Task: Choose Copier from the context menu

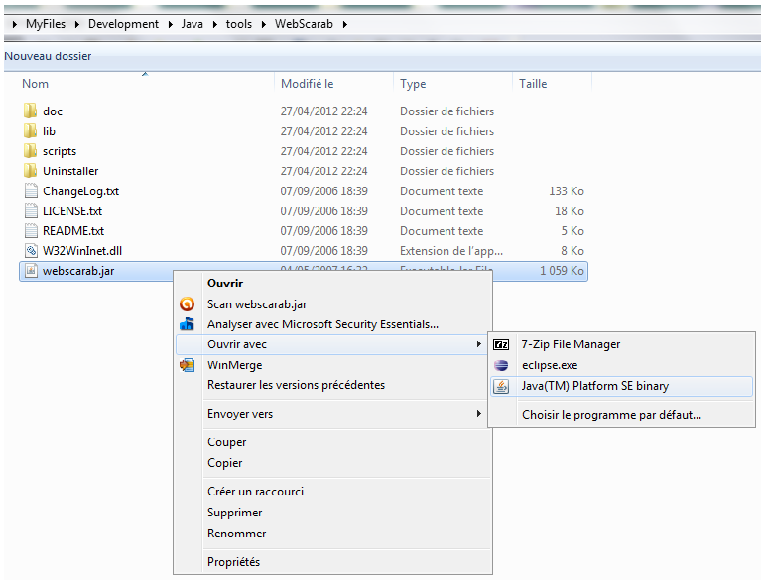Action: coord(333,463)
